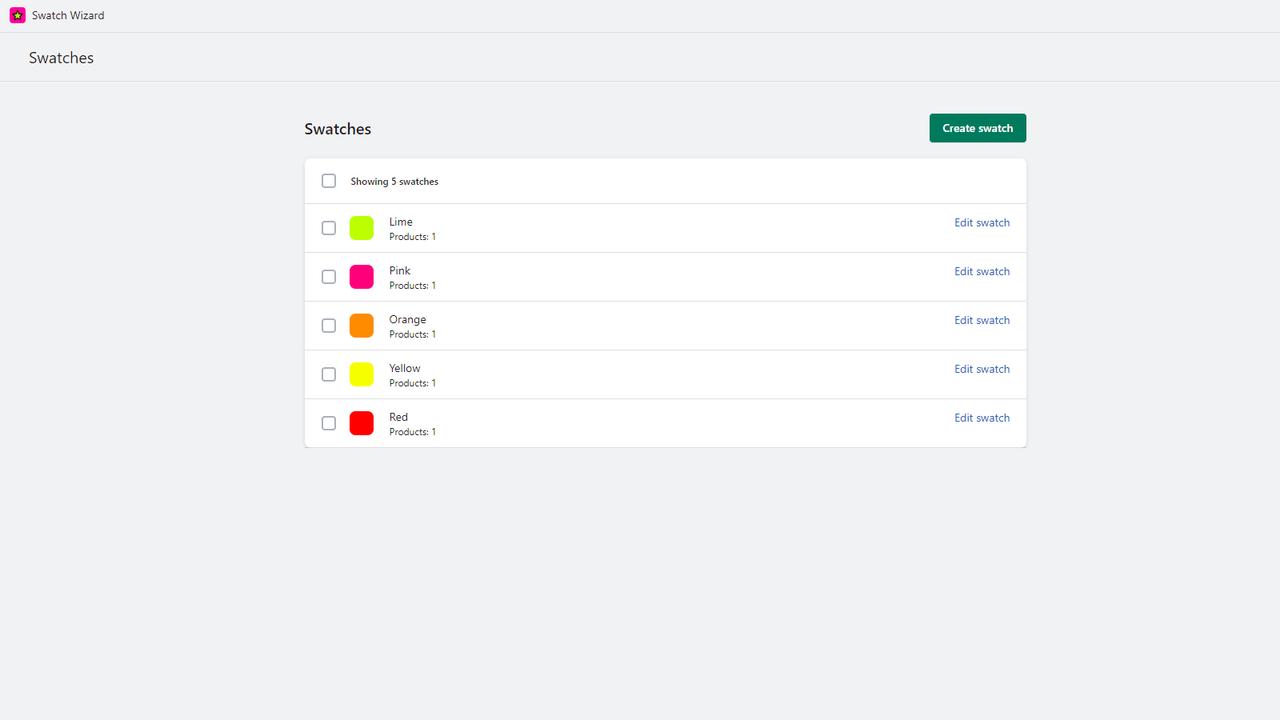Select the Yellow swatch name

point(405,369)
